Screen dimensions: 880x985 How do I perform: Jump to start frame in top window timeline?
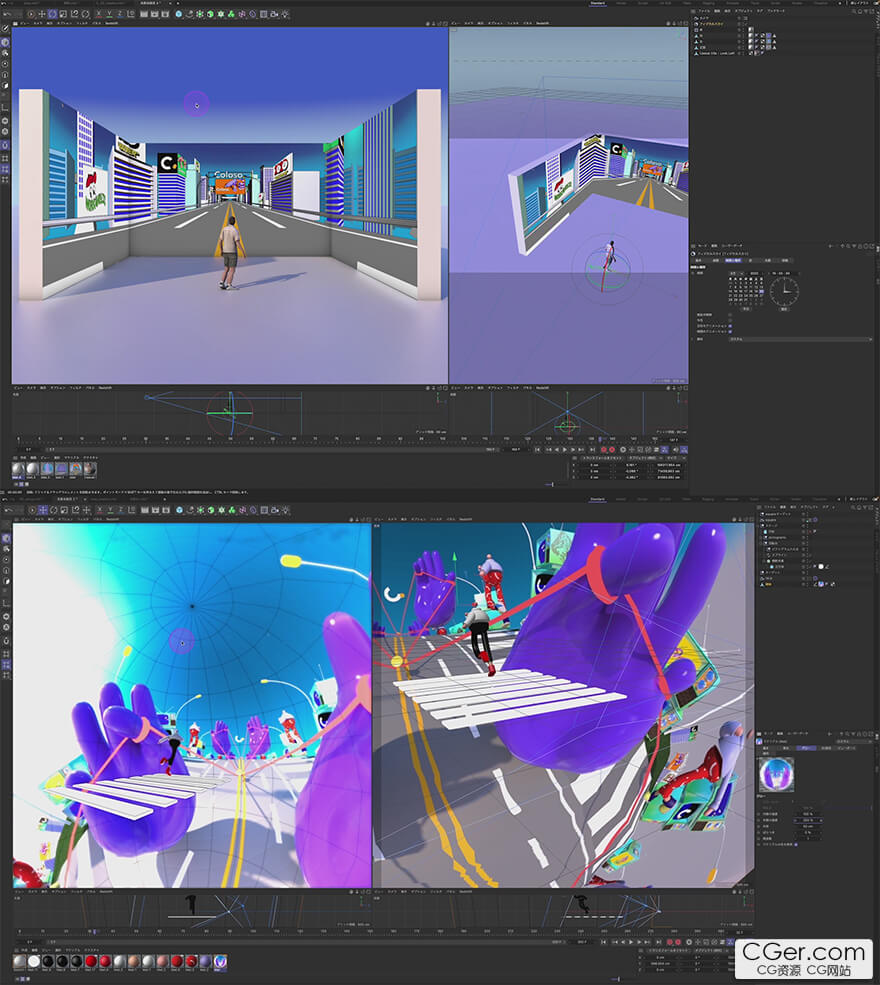[x=537, y=450]
